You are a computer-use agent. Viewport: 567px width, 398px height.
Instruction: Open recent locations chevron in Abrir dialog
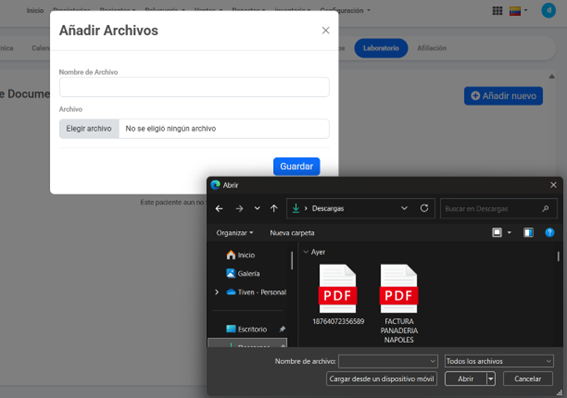click(x=257, y=208)
